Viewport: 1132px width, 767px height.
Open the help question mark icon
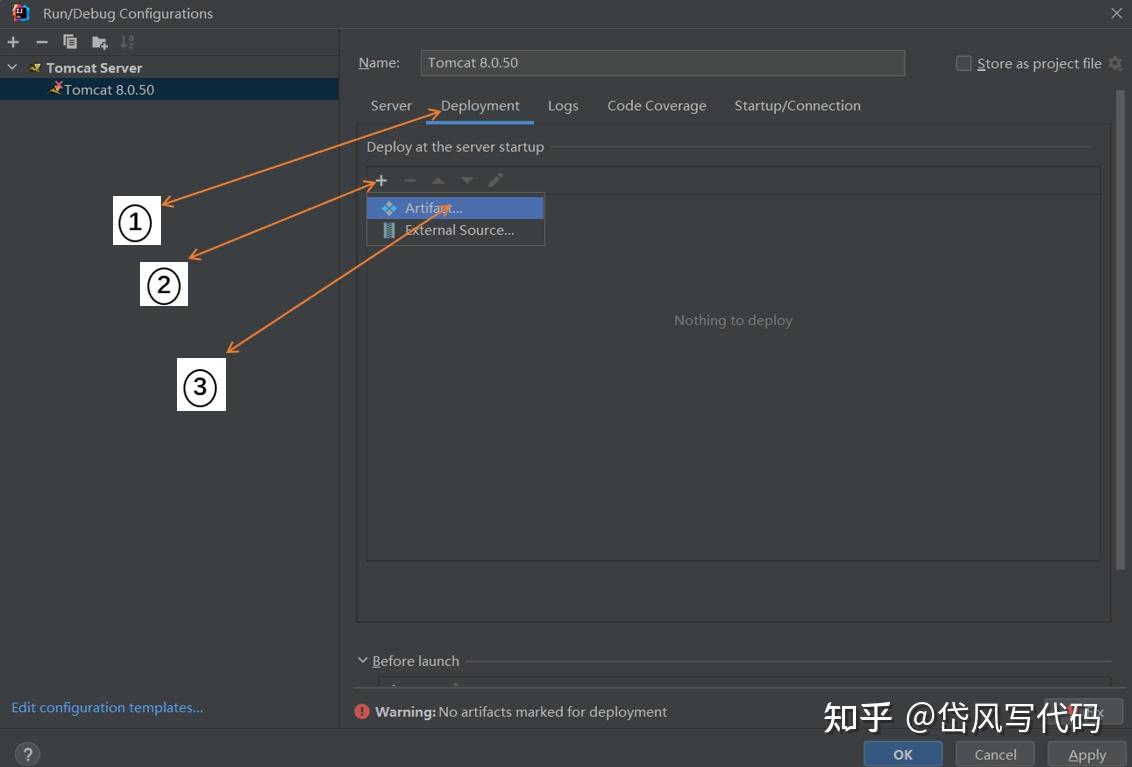[26, 753]
